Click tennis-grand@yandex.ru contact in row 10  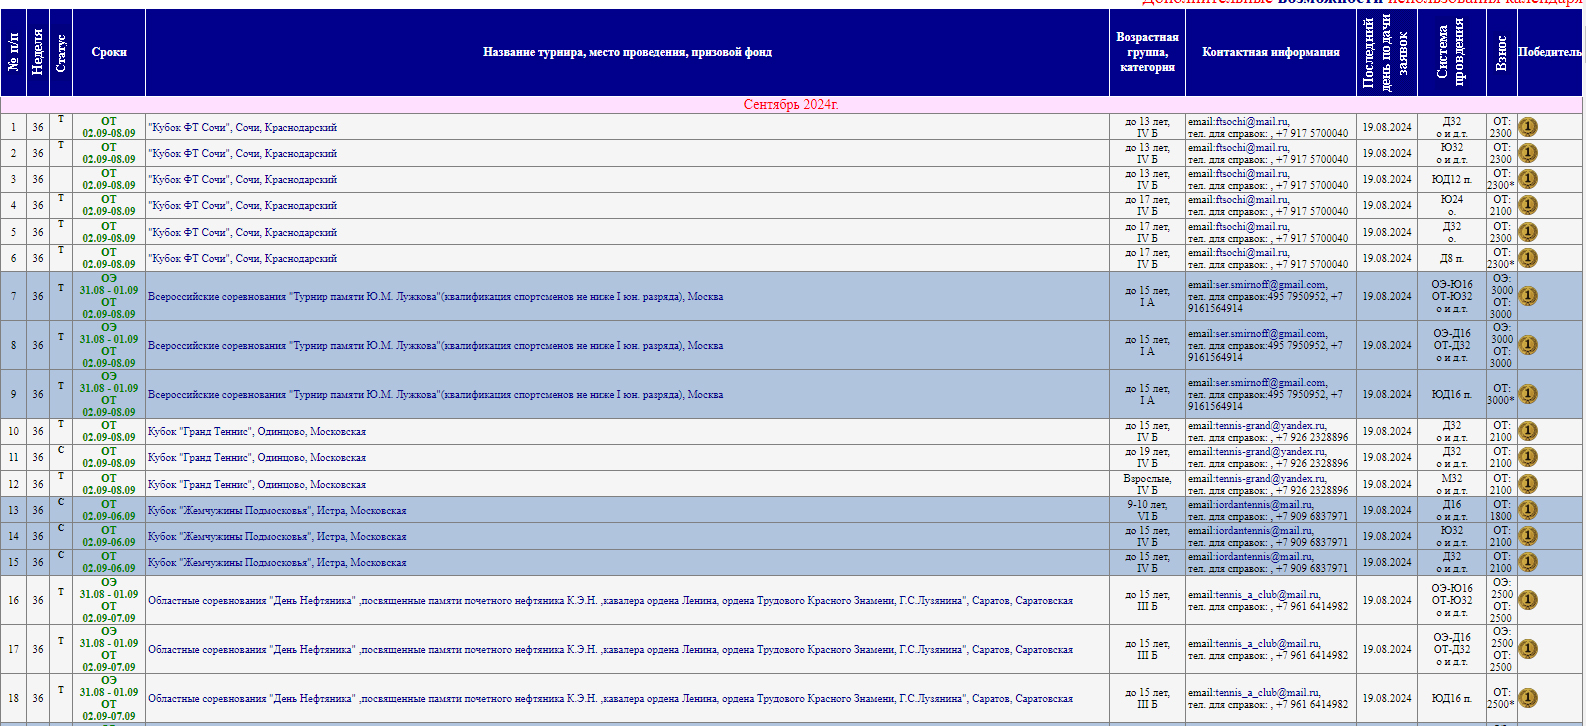click(x=1270, y=425)
